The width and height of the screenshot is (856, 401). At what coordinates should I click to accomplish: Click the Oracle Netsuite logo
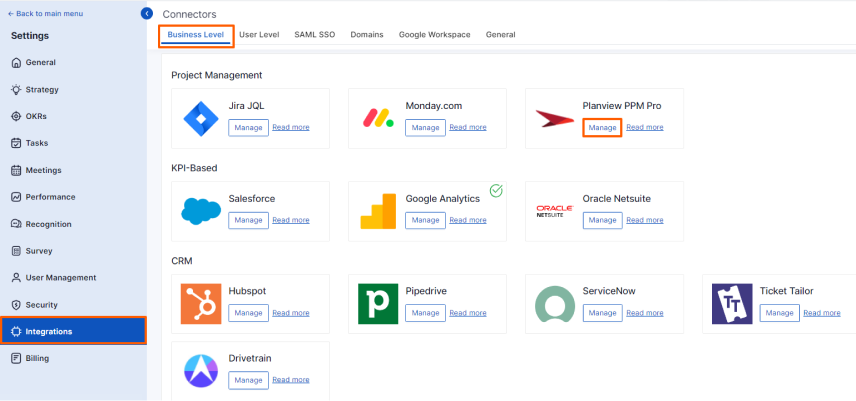pos(555,211)
